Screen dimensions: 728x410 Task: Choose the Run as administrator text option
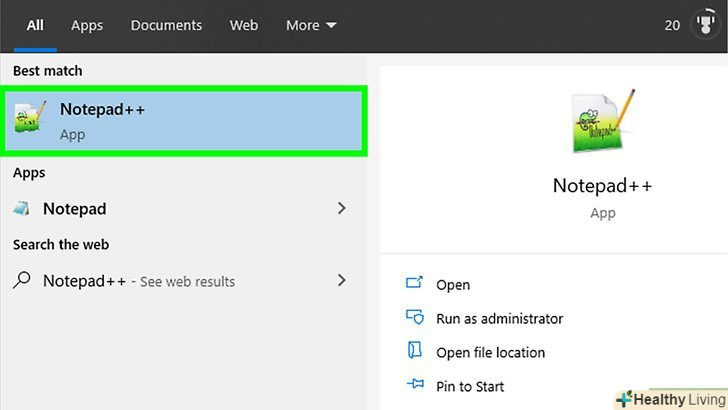[x=499, y=319]
